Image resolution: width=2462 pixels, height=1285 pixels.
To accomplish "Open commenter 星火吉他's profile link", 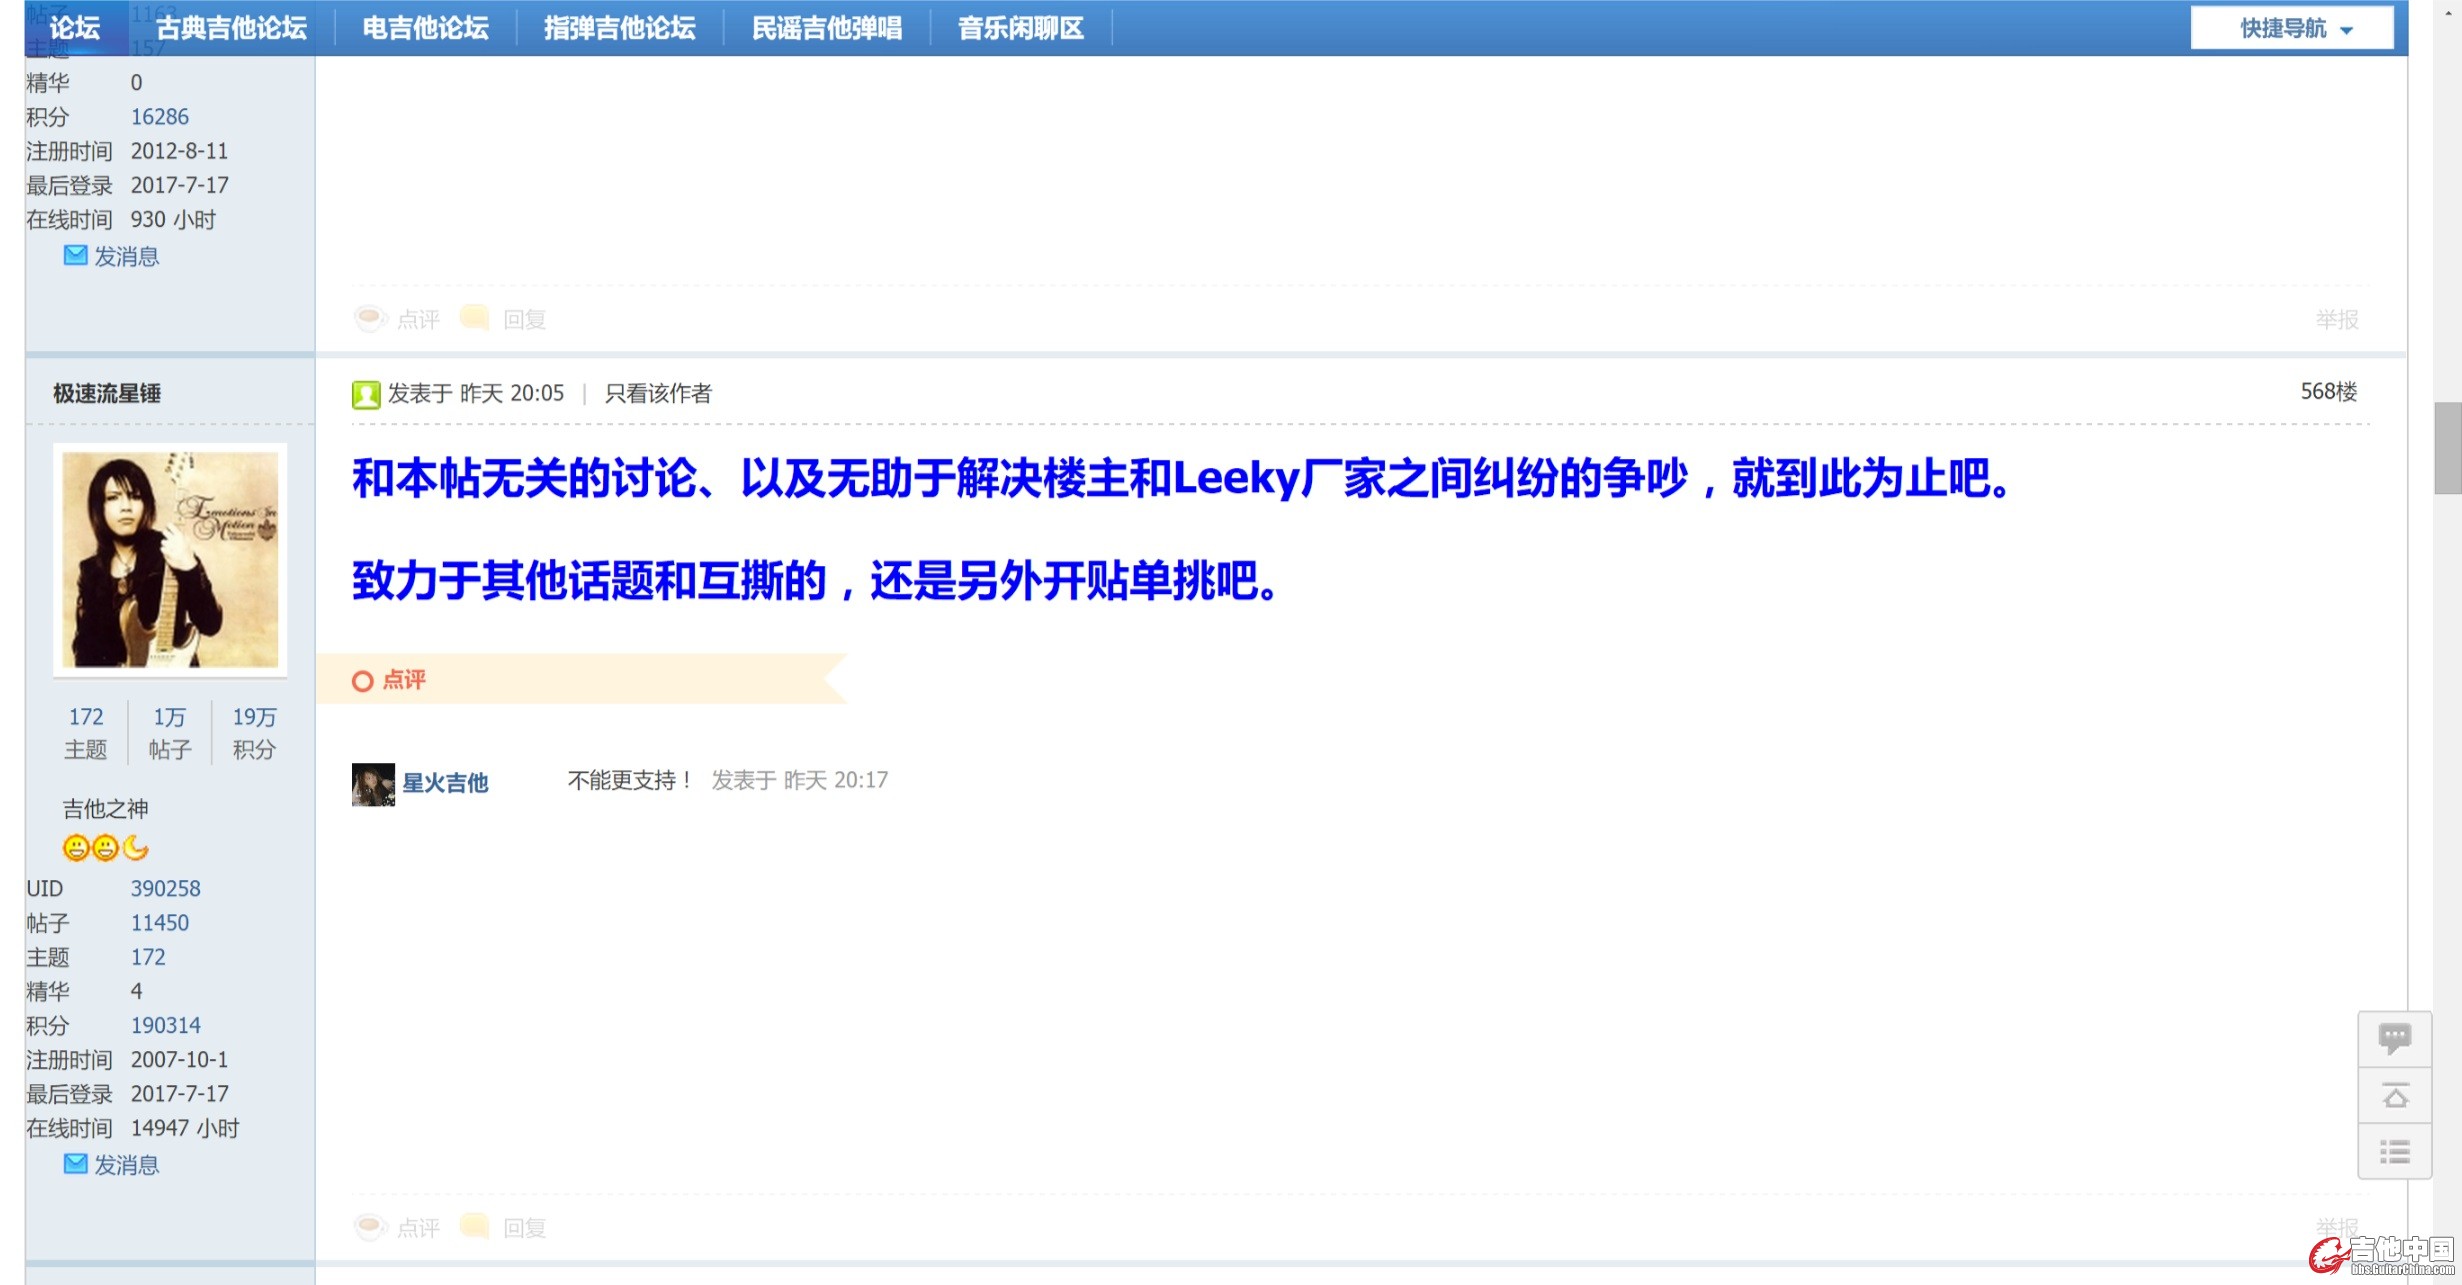I will pos(445,782).
